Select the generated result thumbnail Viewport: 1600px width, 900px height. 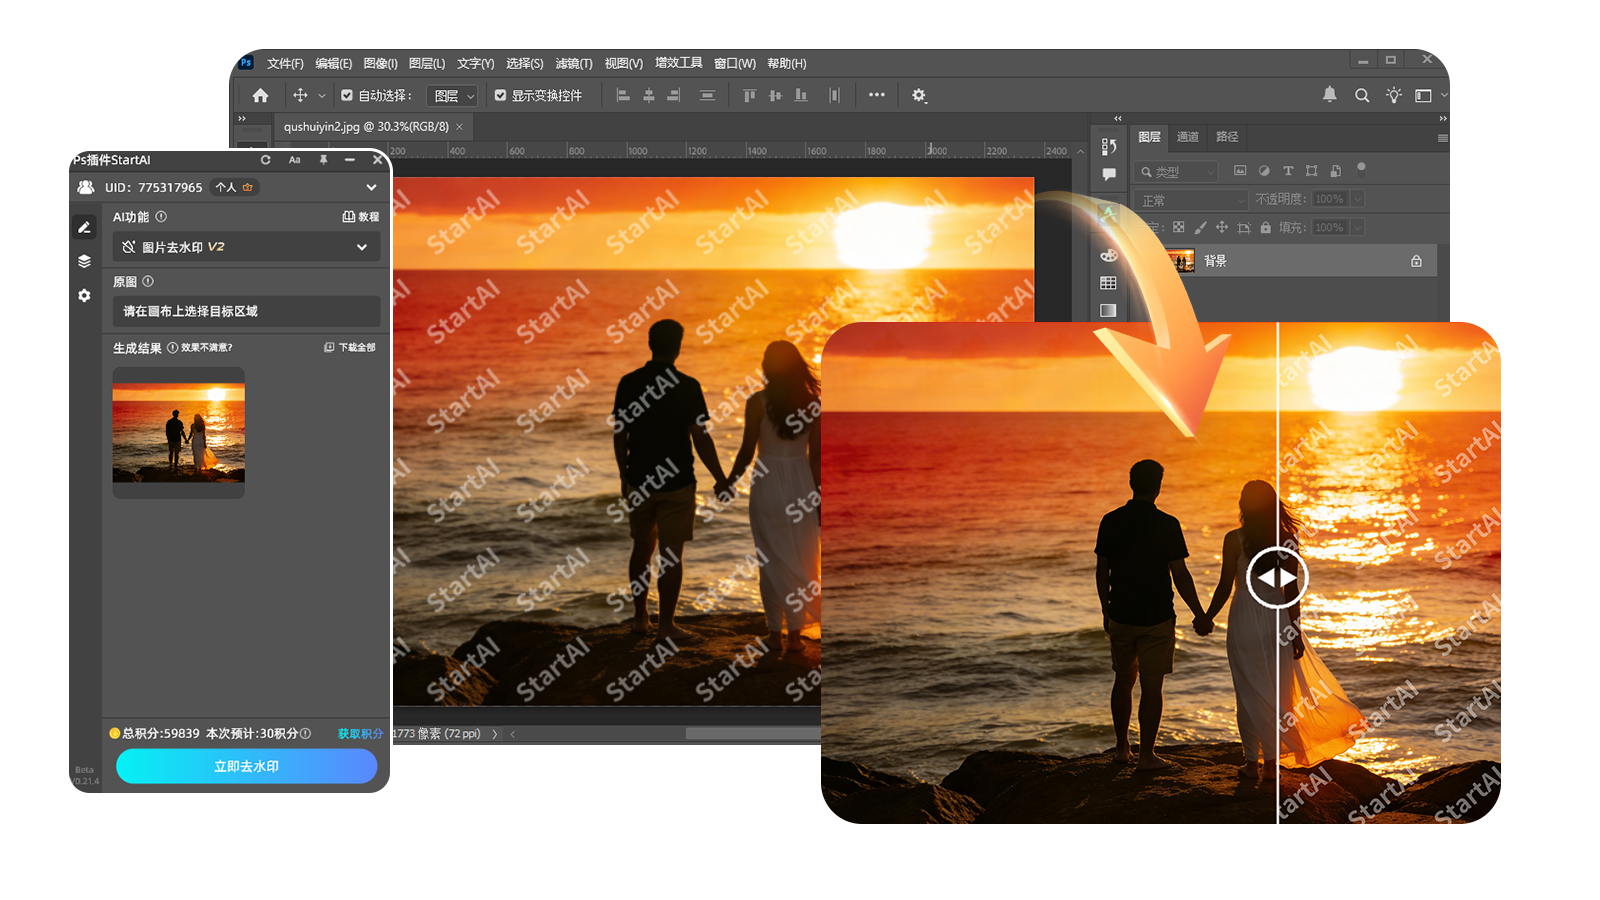coord(179,432)
